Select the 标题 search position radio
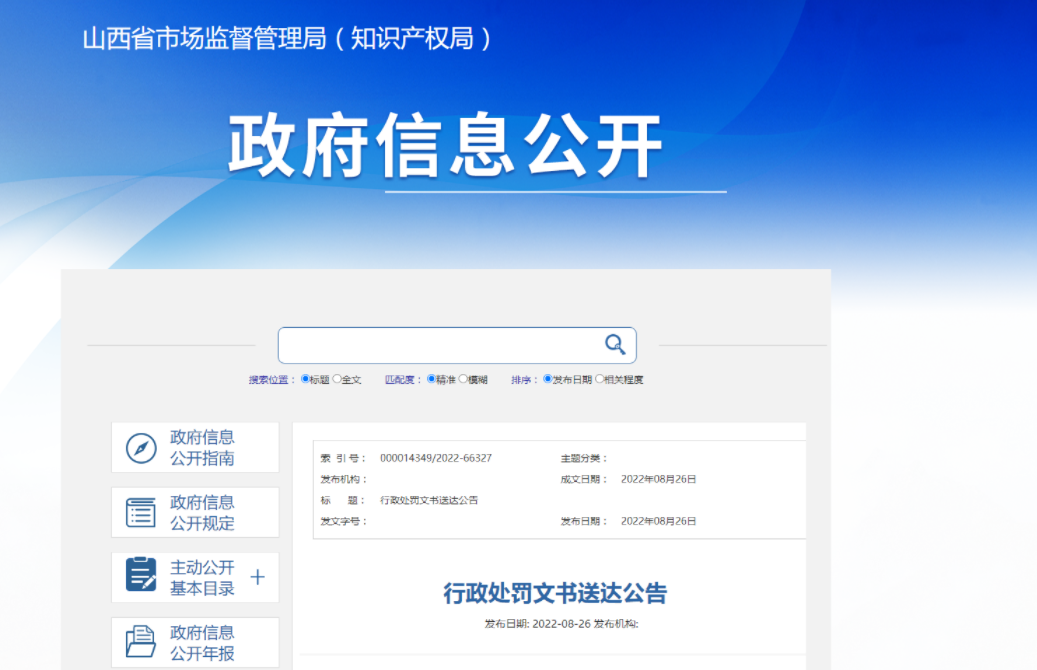This screenshot has height=670, width=1037. (x=305, y=379)
